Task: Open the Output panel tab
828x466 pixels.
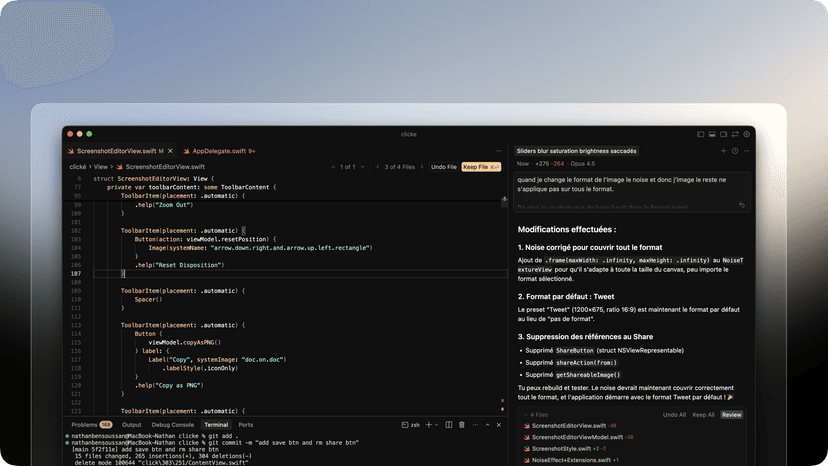Action: tap(131, 425)
